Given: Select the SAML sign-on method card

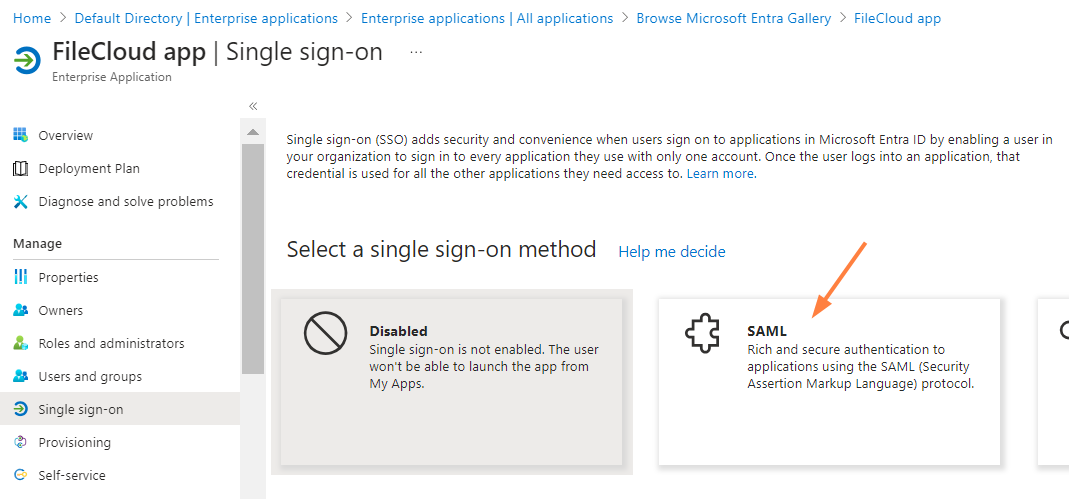Looking at the screenshot, I should point(828,381).
